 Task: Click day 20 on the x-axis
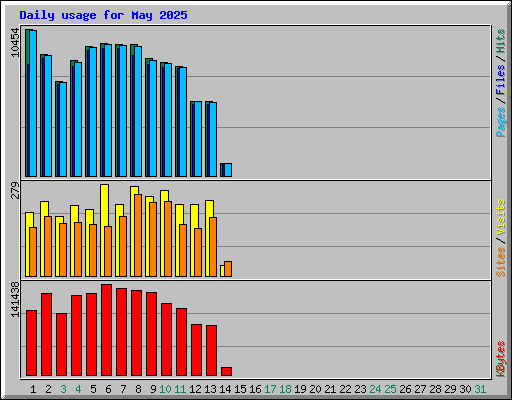point(315,389)
